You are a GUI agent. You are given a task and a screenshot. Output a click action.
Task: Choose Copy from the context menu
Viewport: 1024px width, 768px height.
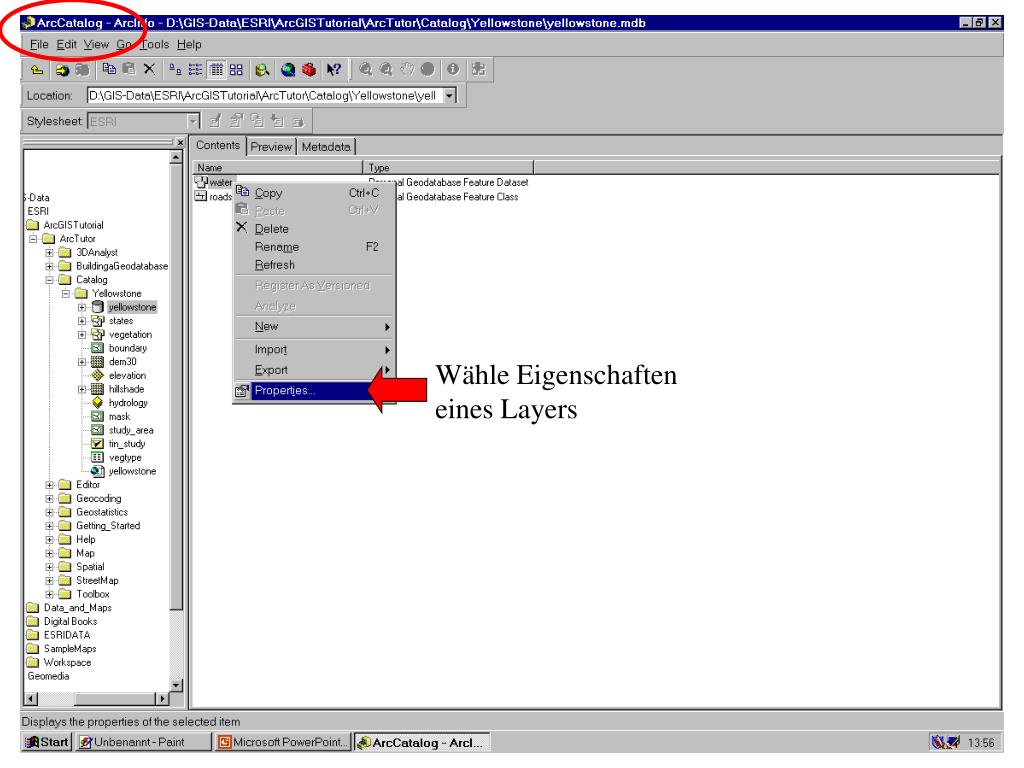click(315, 193)
